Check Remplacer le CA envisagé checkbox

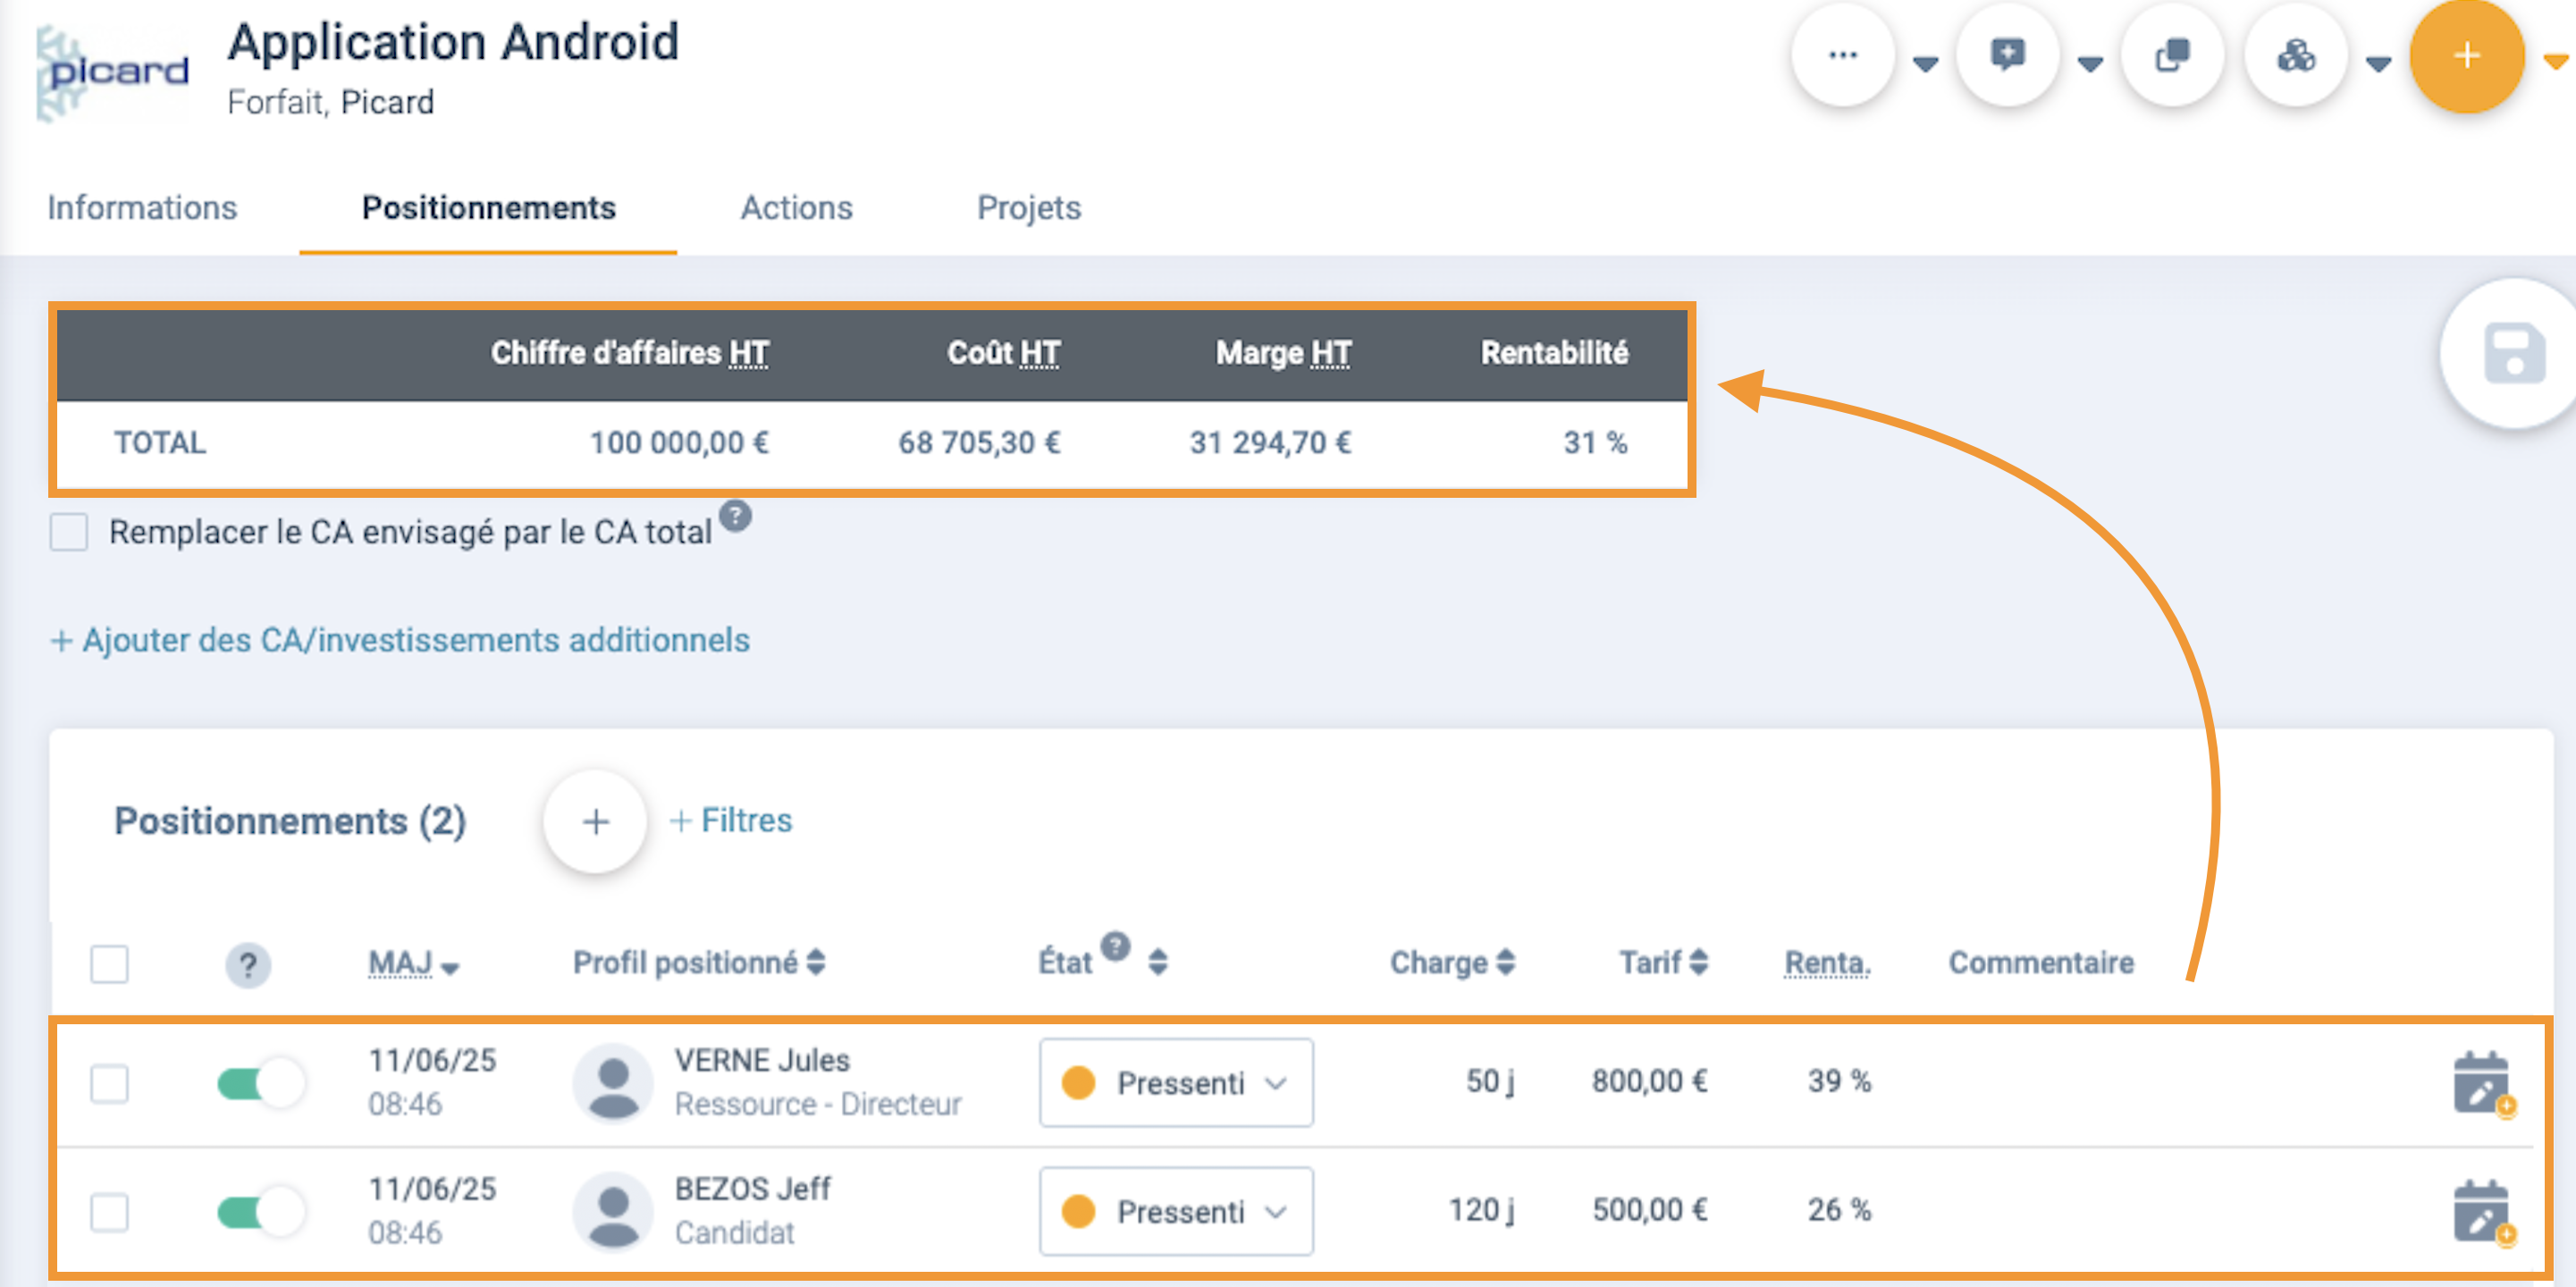(69, 532)
